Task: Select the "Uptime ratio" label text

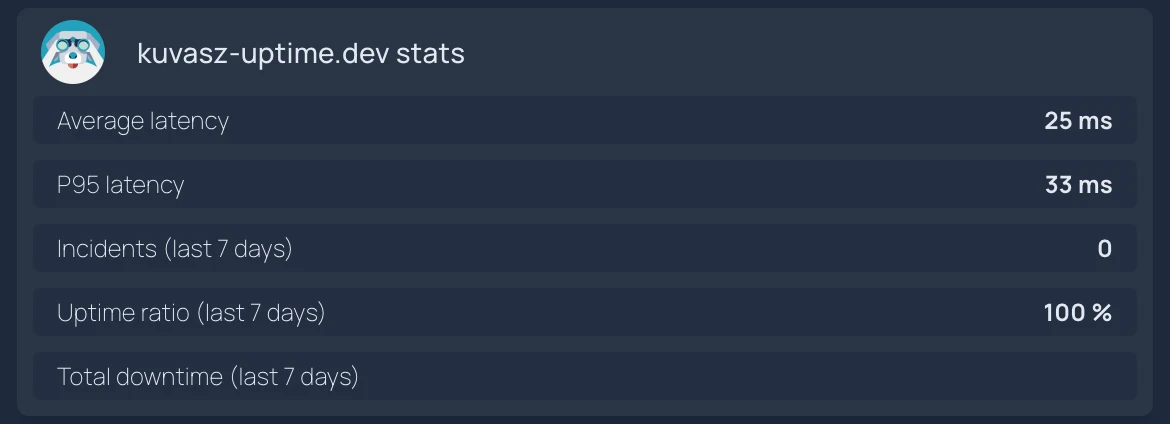Action: (x=123, y=313)
